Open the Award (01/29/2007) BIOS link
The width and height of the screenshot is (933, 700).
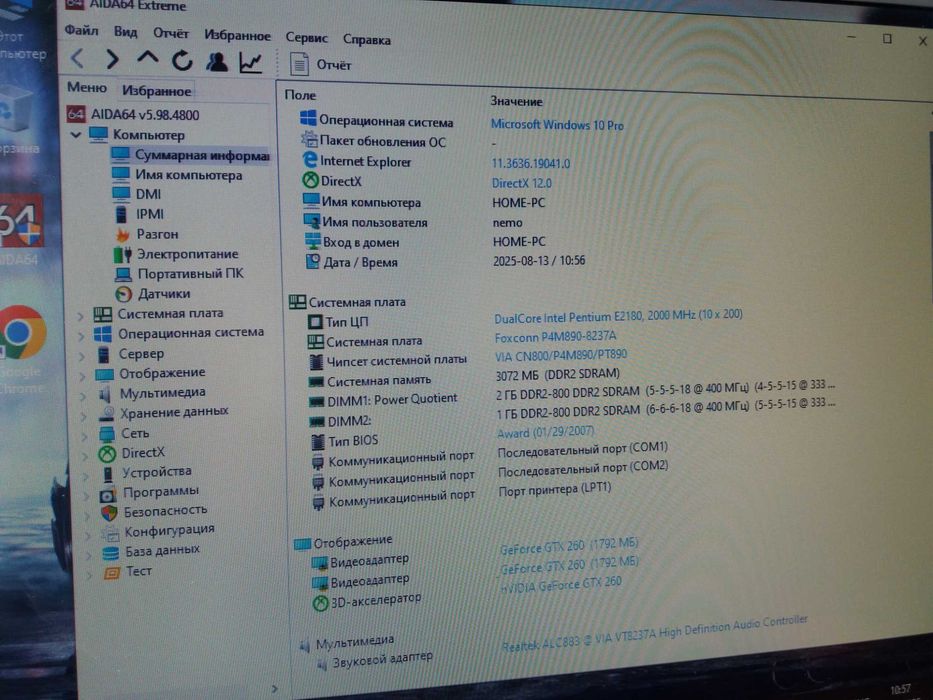[546, 432]
